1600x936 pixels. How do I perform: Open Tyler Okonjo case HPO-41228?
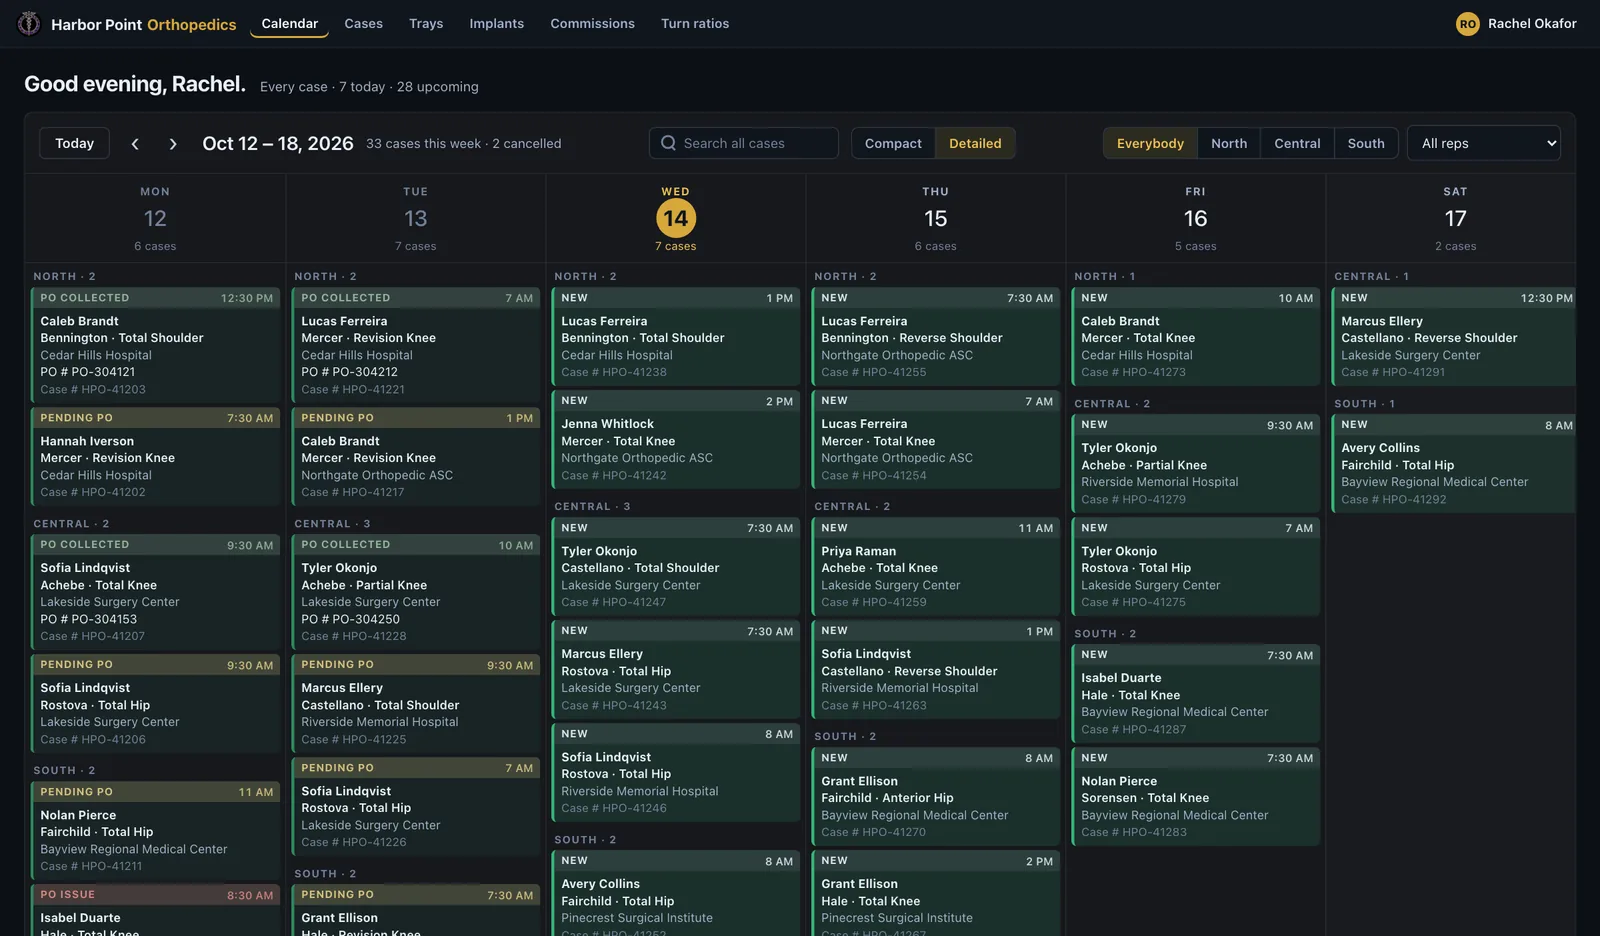pyautogui.click(x=416, y=591)
